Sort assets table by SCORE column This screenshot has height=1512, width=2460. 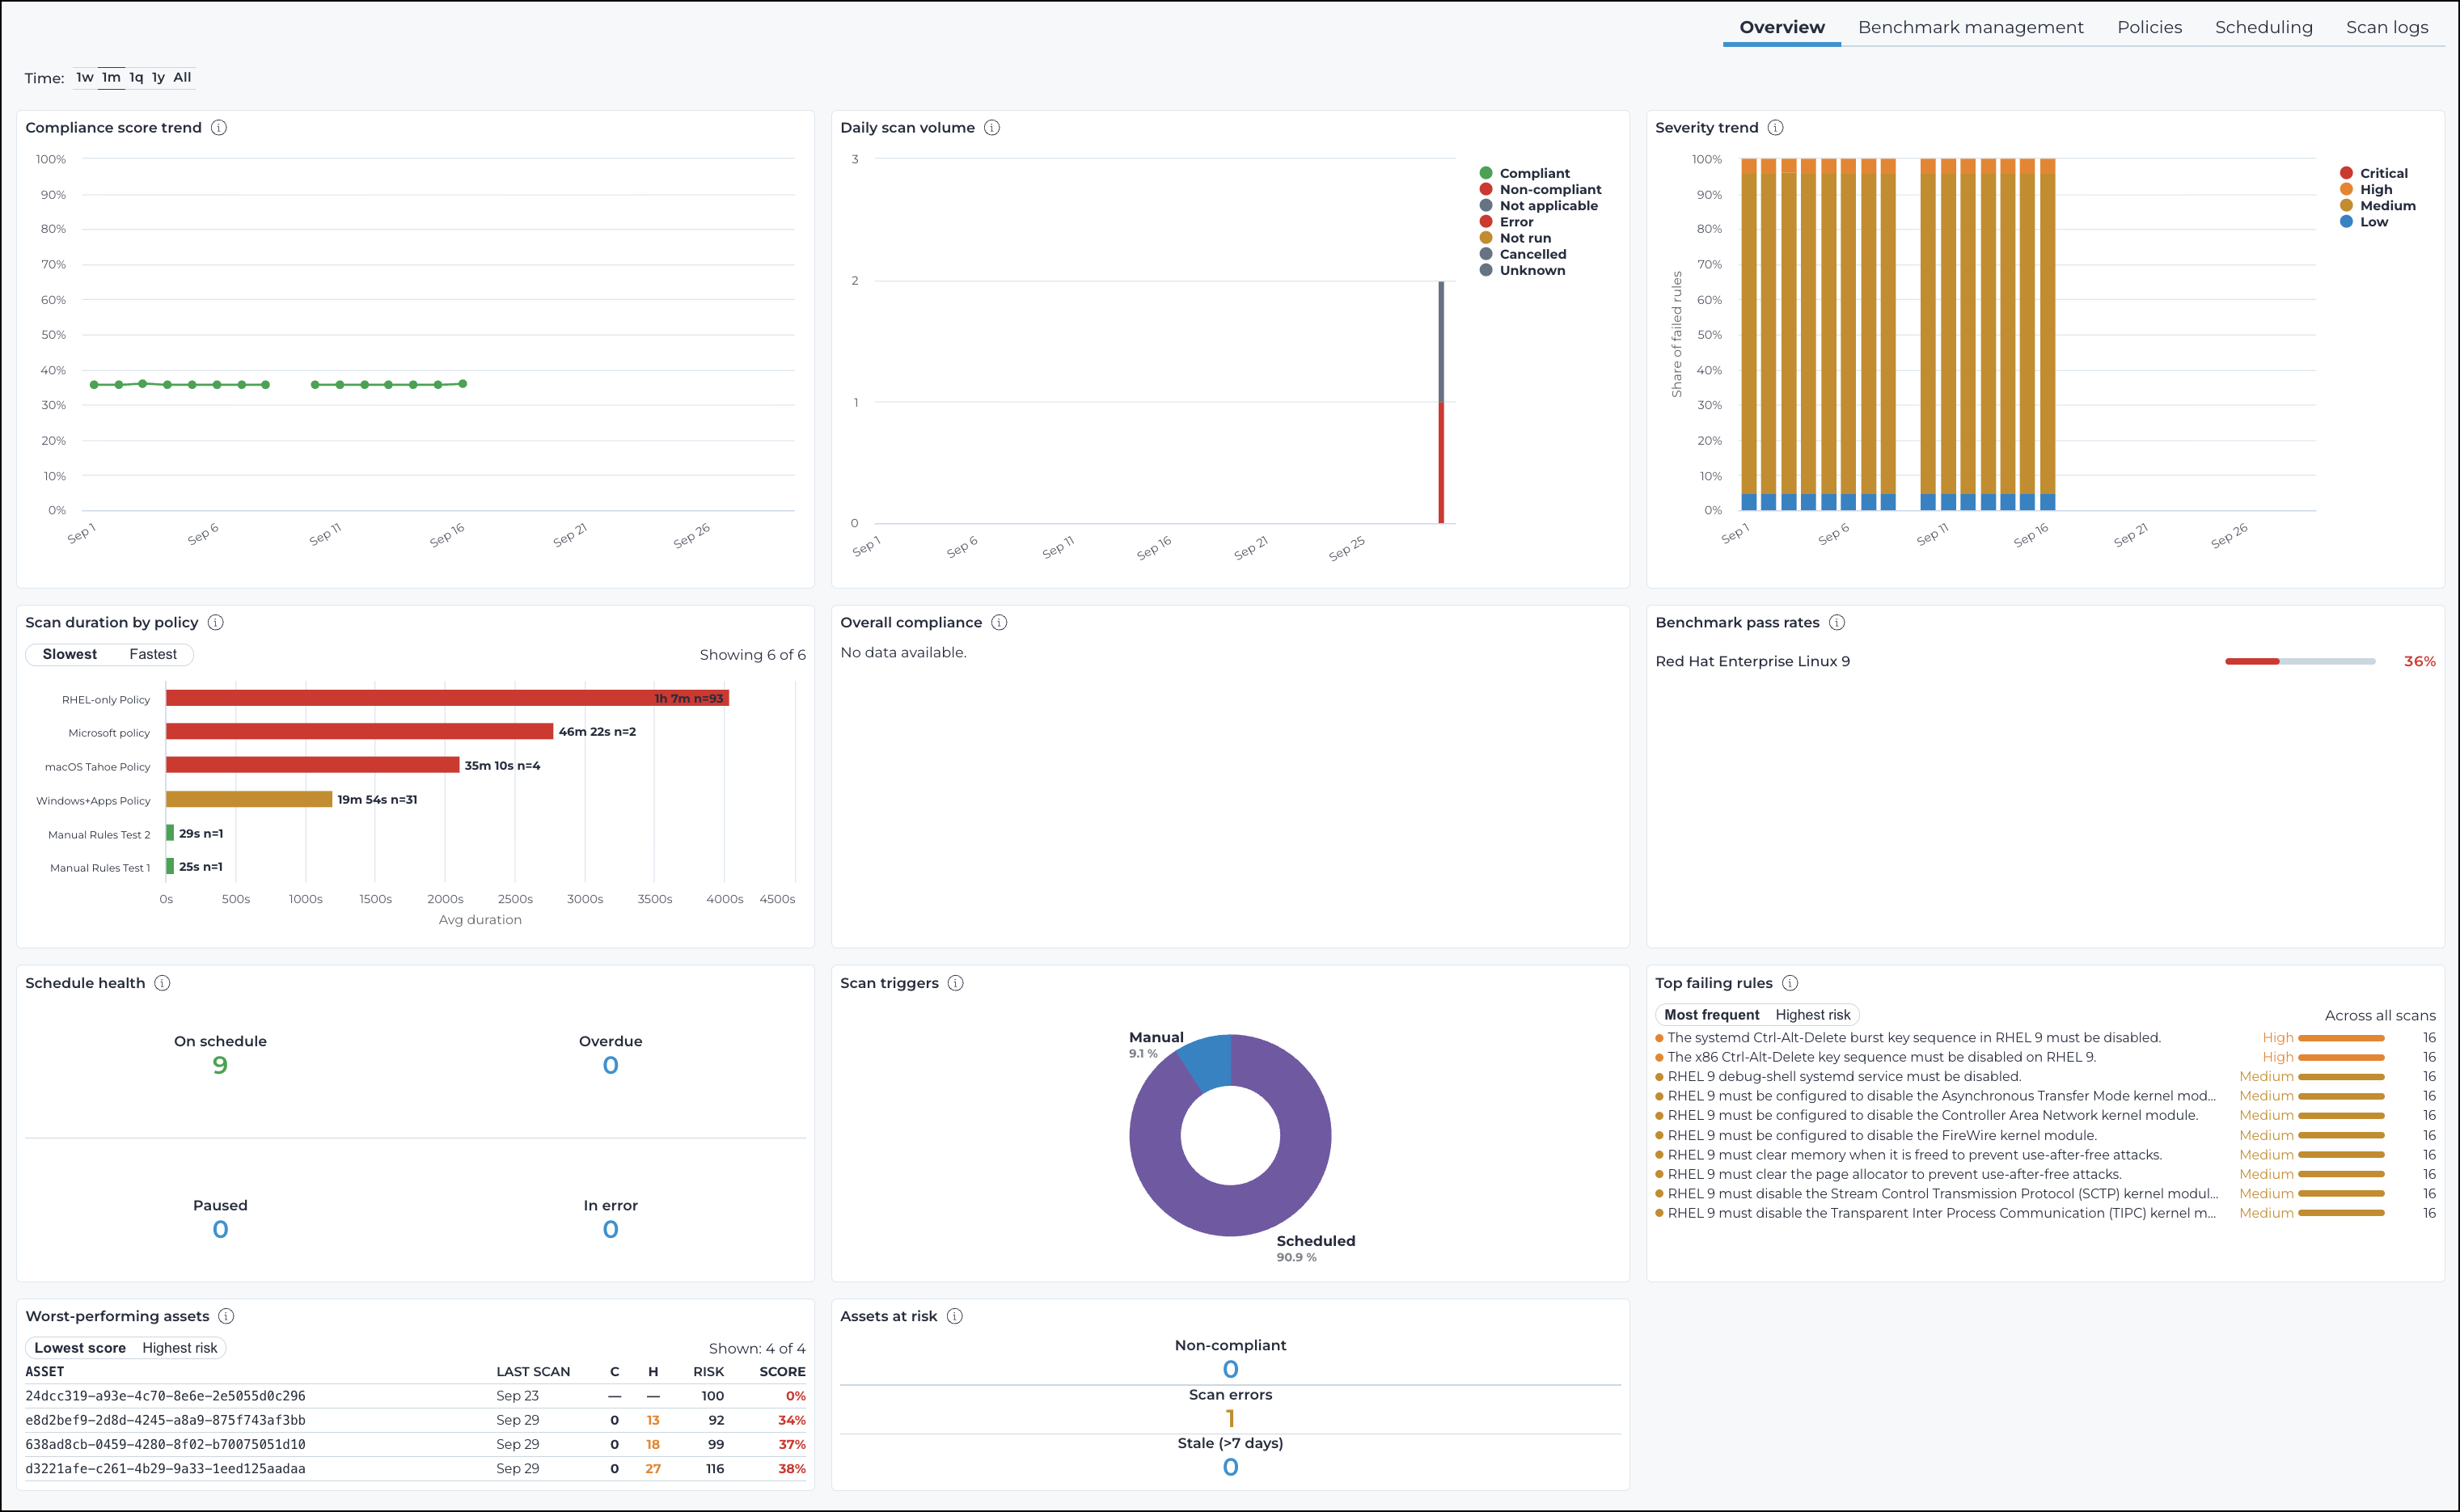click(782, 1372)
